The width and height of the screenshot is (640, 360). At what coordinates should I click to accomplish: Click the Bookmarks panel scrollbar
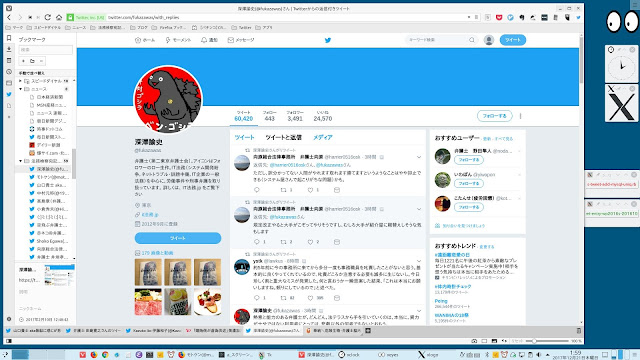point(74,163)
